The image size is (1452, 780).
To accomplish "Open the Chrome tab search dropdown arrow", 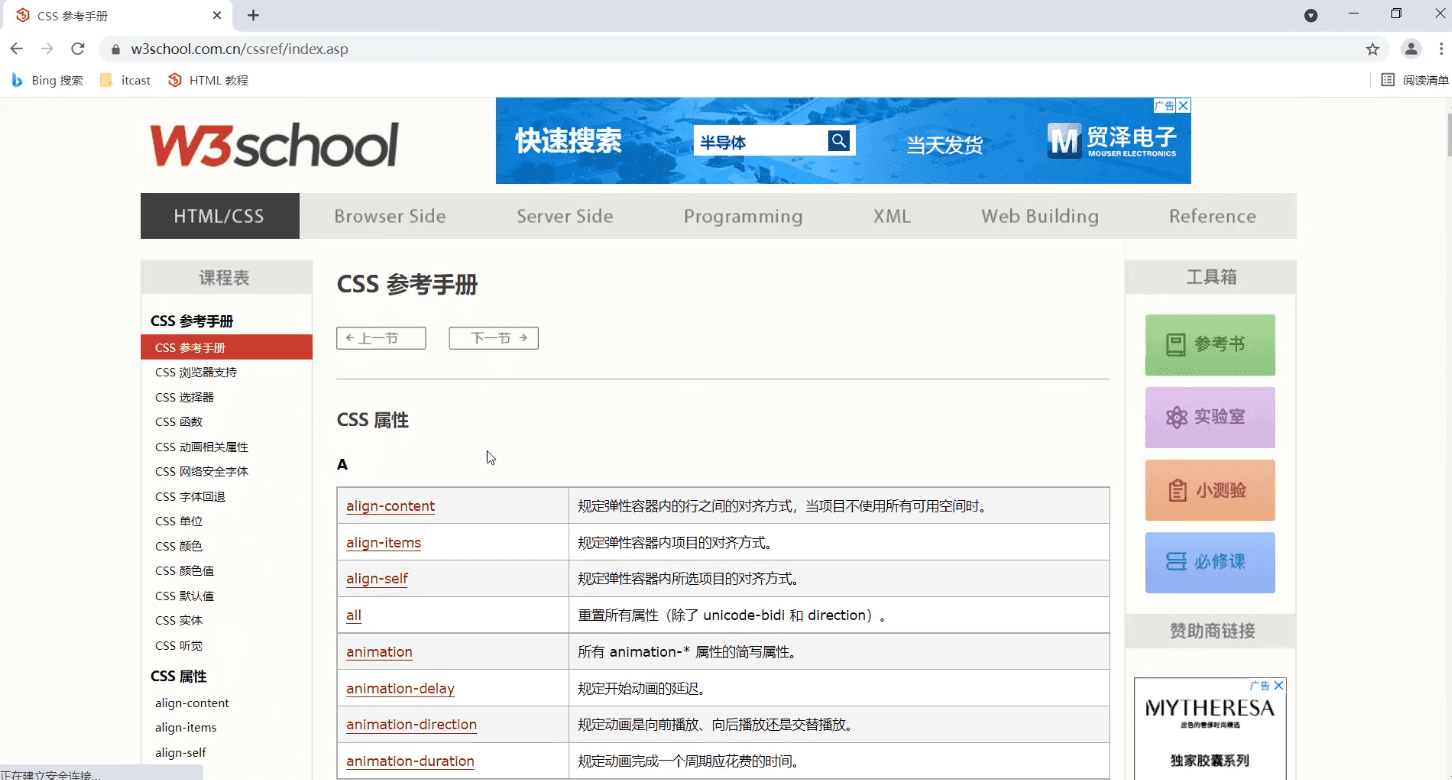I will coord(1311,15).
